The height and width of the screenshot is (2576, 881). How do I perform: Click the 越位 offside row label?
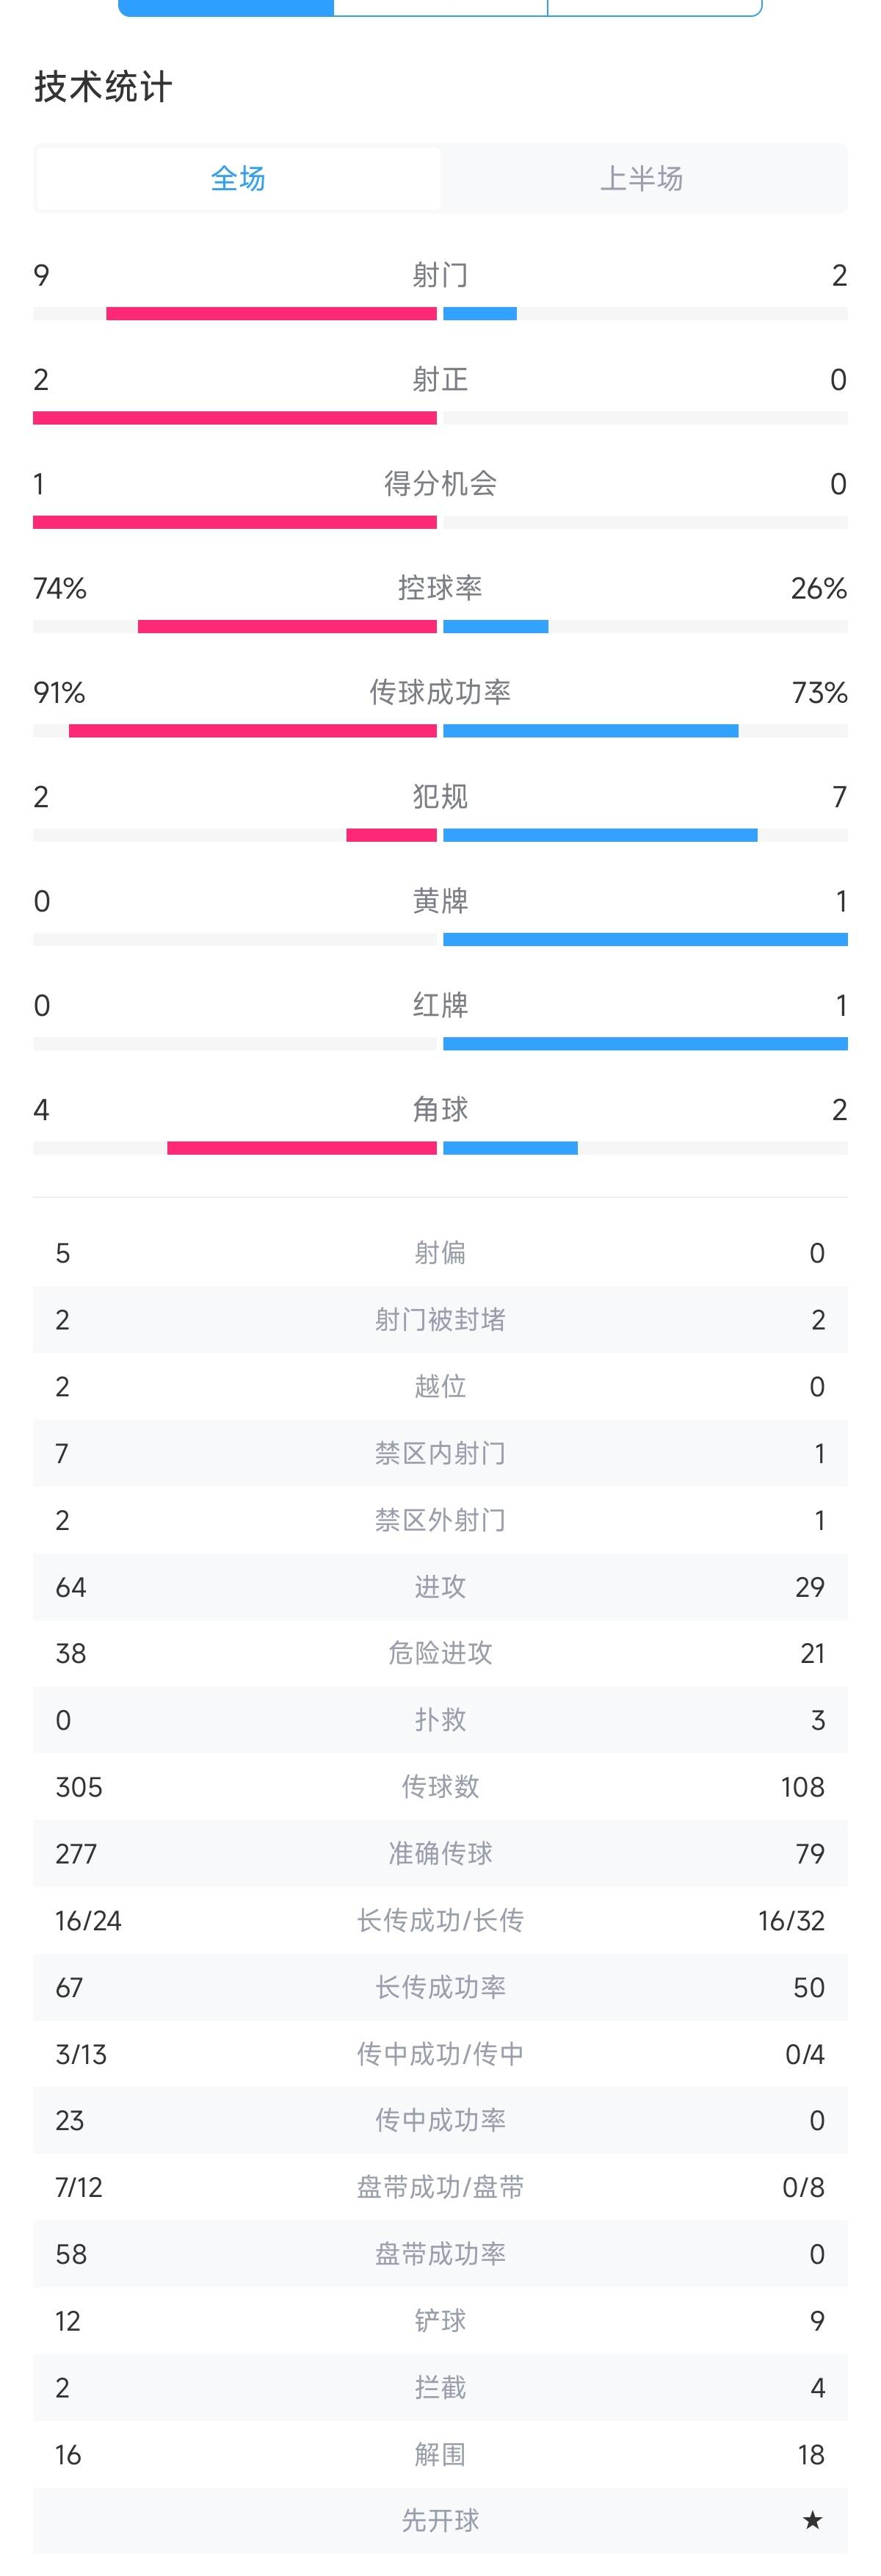pyautogui.click(x=440, y=1386)
